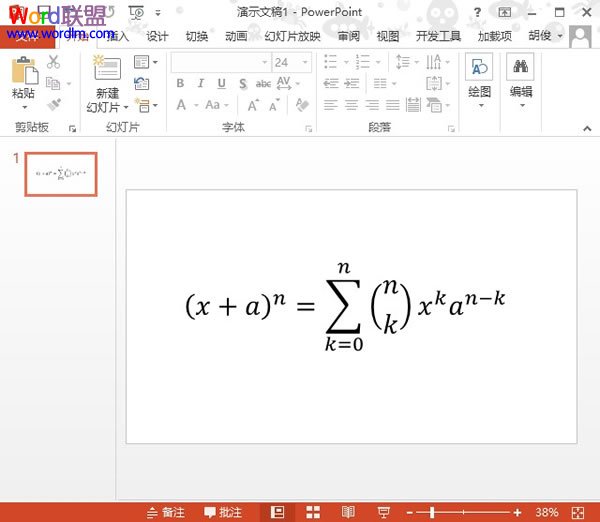
Task: Click Convert to SmartArt icon
Action: click(x=434, y=105)
